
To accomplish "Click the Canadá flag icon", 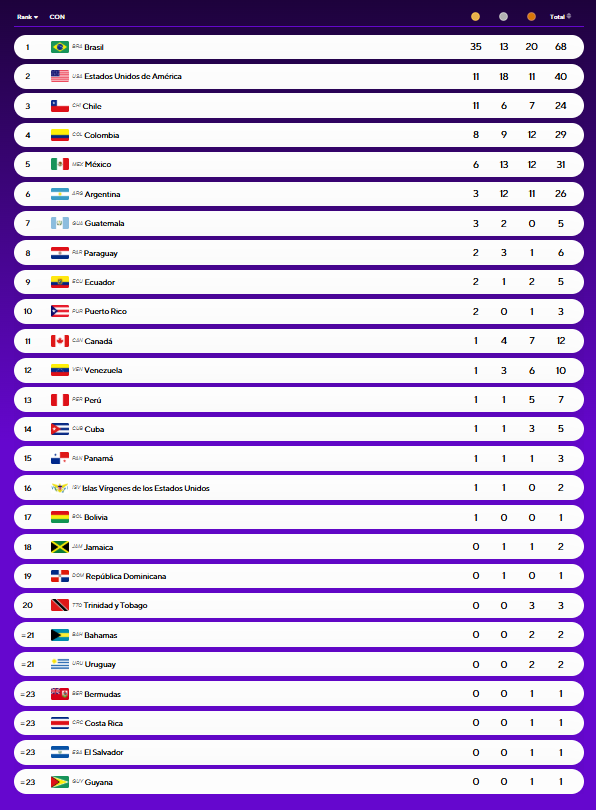I will [60, 341].
